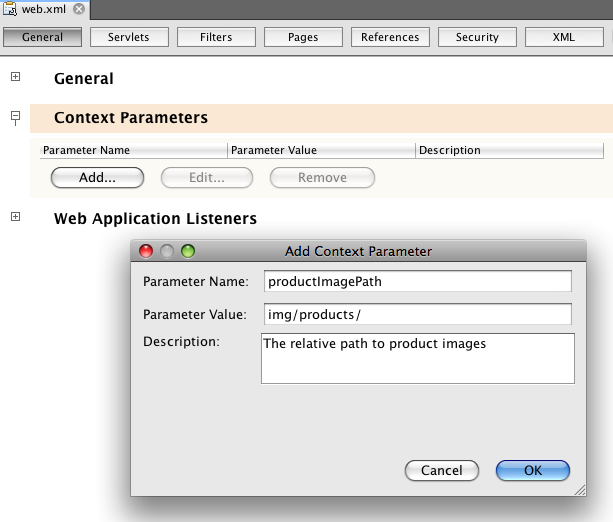Go to the Pages tab
This screenshot has width=613, height=522.
tap(303, 37)
